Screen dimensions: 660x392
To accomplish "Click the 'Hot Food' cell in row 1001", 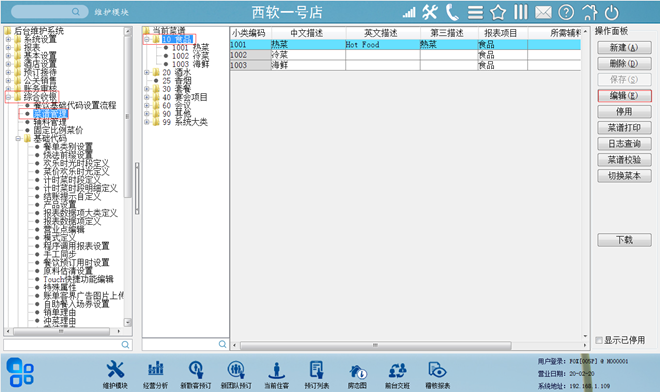I will [x=383, y=44].
